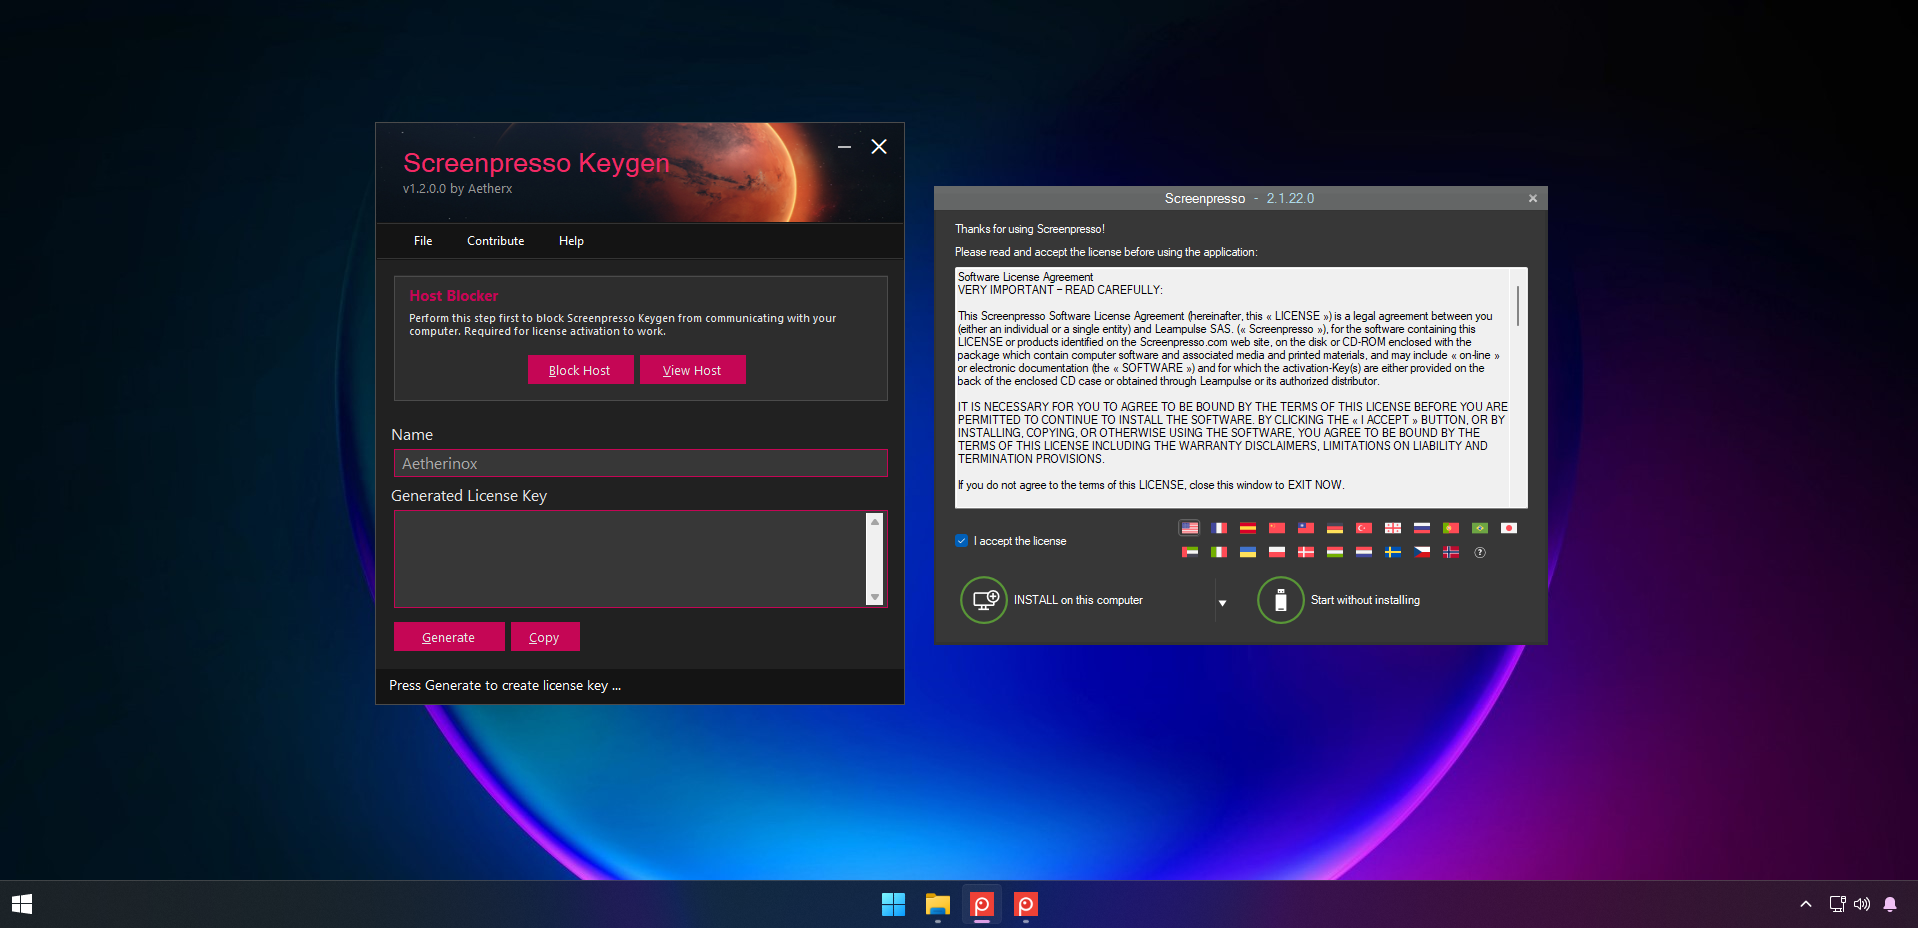Choose the Russian flag language

pos(1421,528)
